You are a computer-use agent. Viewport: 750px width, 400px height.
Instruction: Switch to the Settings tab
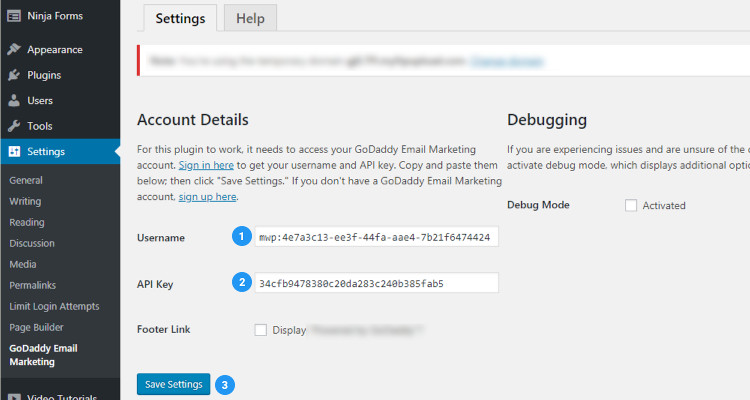click(x=180, y=18)
